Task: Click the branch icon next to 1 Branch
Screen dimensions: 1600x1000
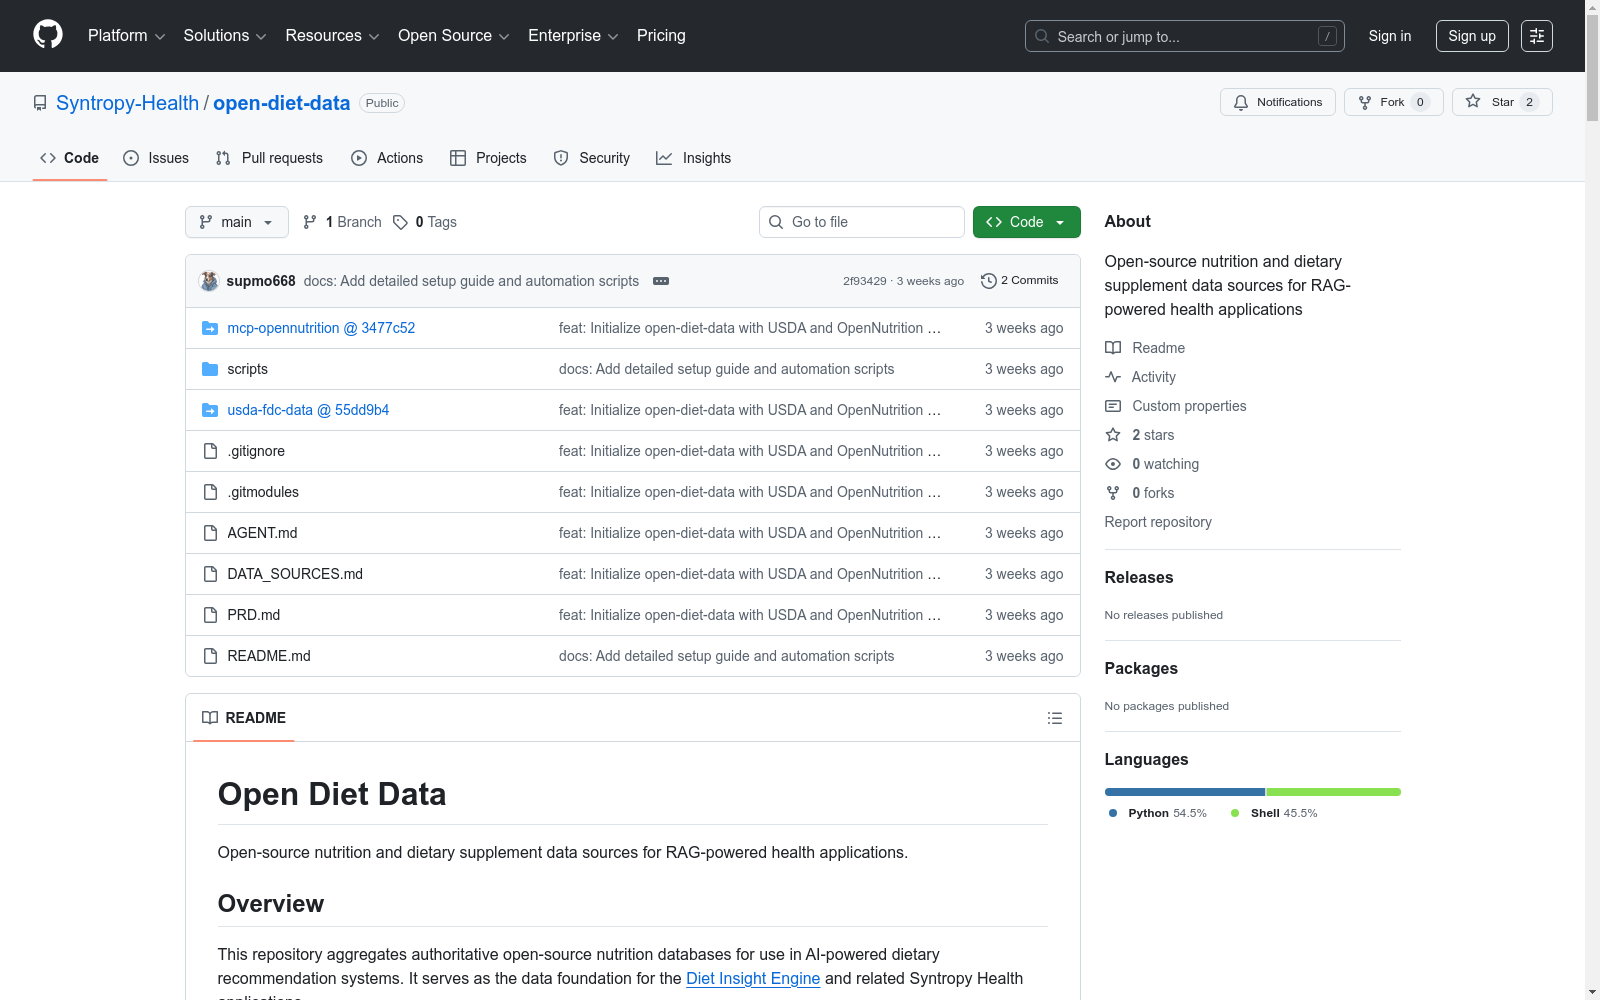Action: point(310,222)
